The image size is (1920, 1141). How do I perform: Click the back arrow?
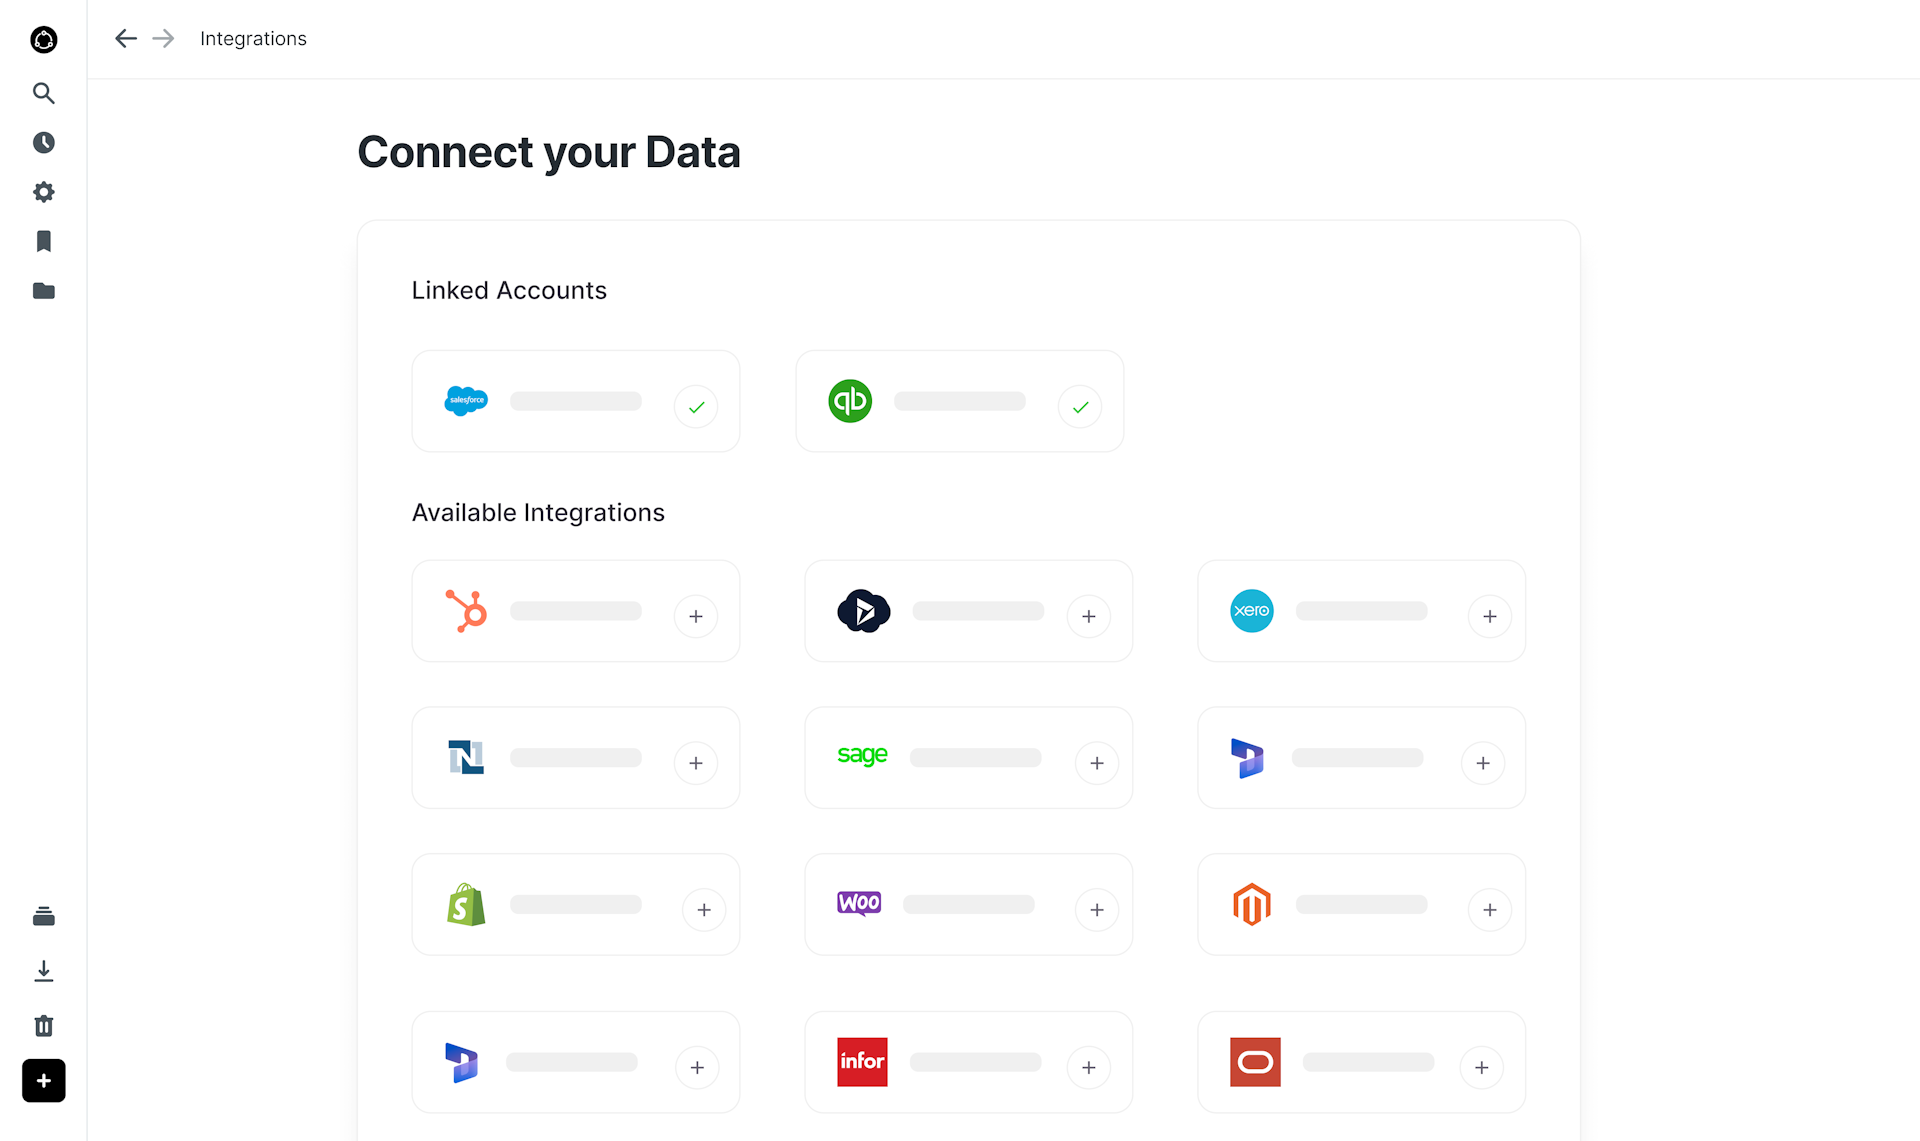[125, 38]
